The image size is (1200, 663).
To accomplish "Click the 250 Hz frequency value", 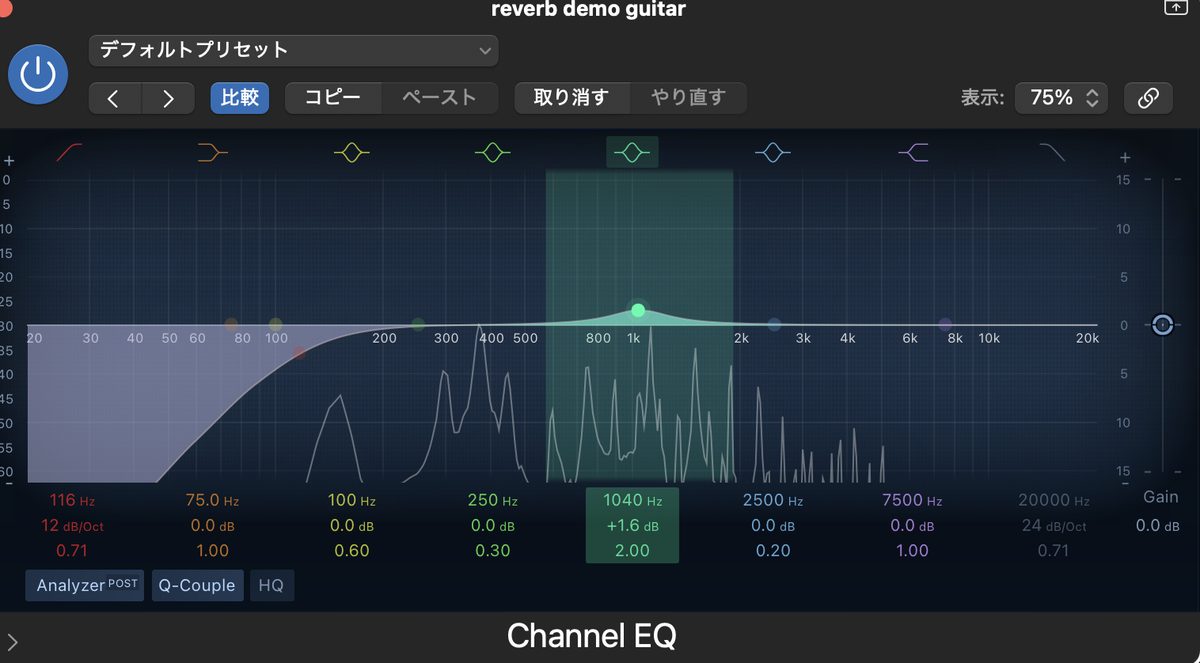I will point(493,500).
